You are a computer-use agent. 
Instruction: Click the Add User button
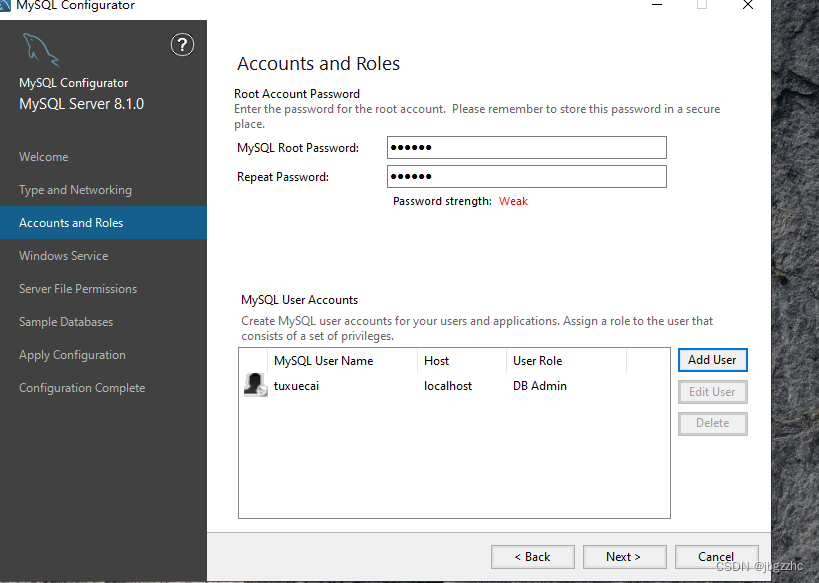coord(712,360)
